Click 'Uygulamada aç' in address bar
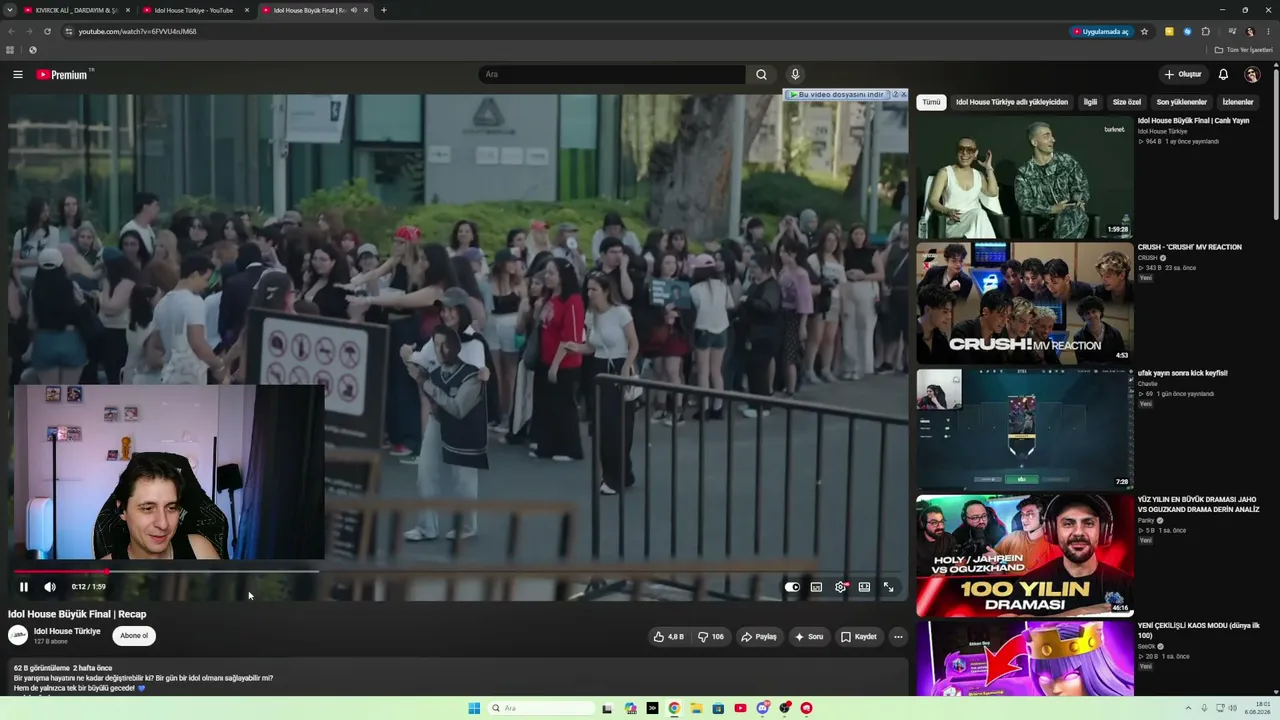Image resolution: width=1280 pixels, height=720 pixels. coord(1101,31)
